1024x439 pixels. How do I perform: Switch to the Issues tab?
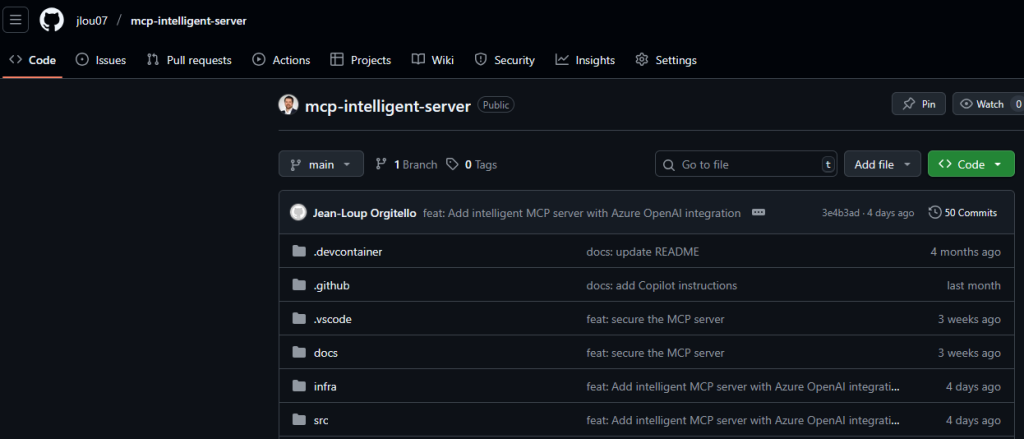point(101,60)
